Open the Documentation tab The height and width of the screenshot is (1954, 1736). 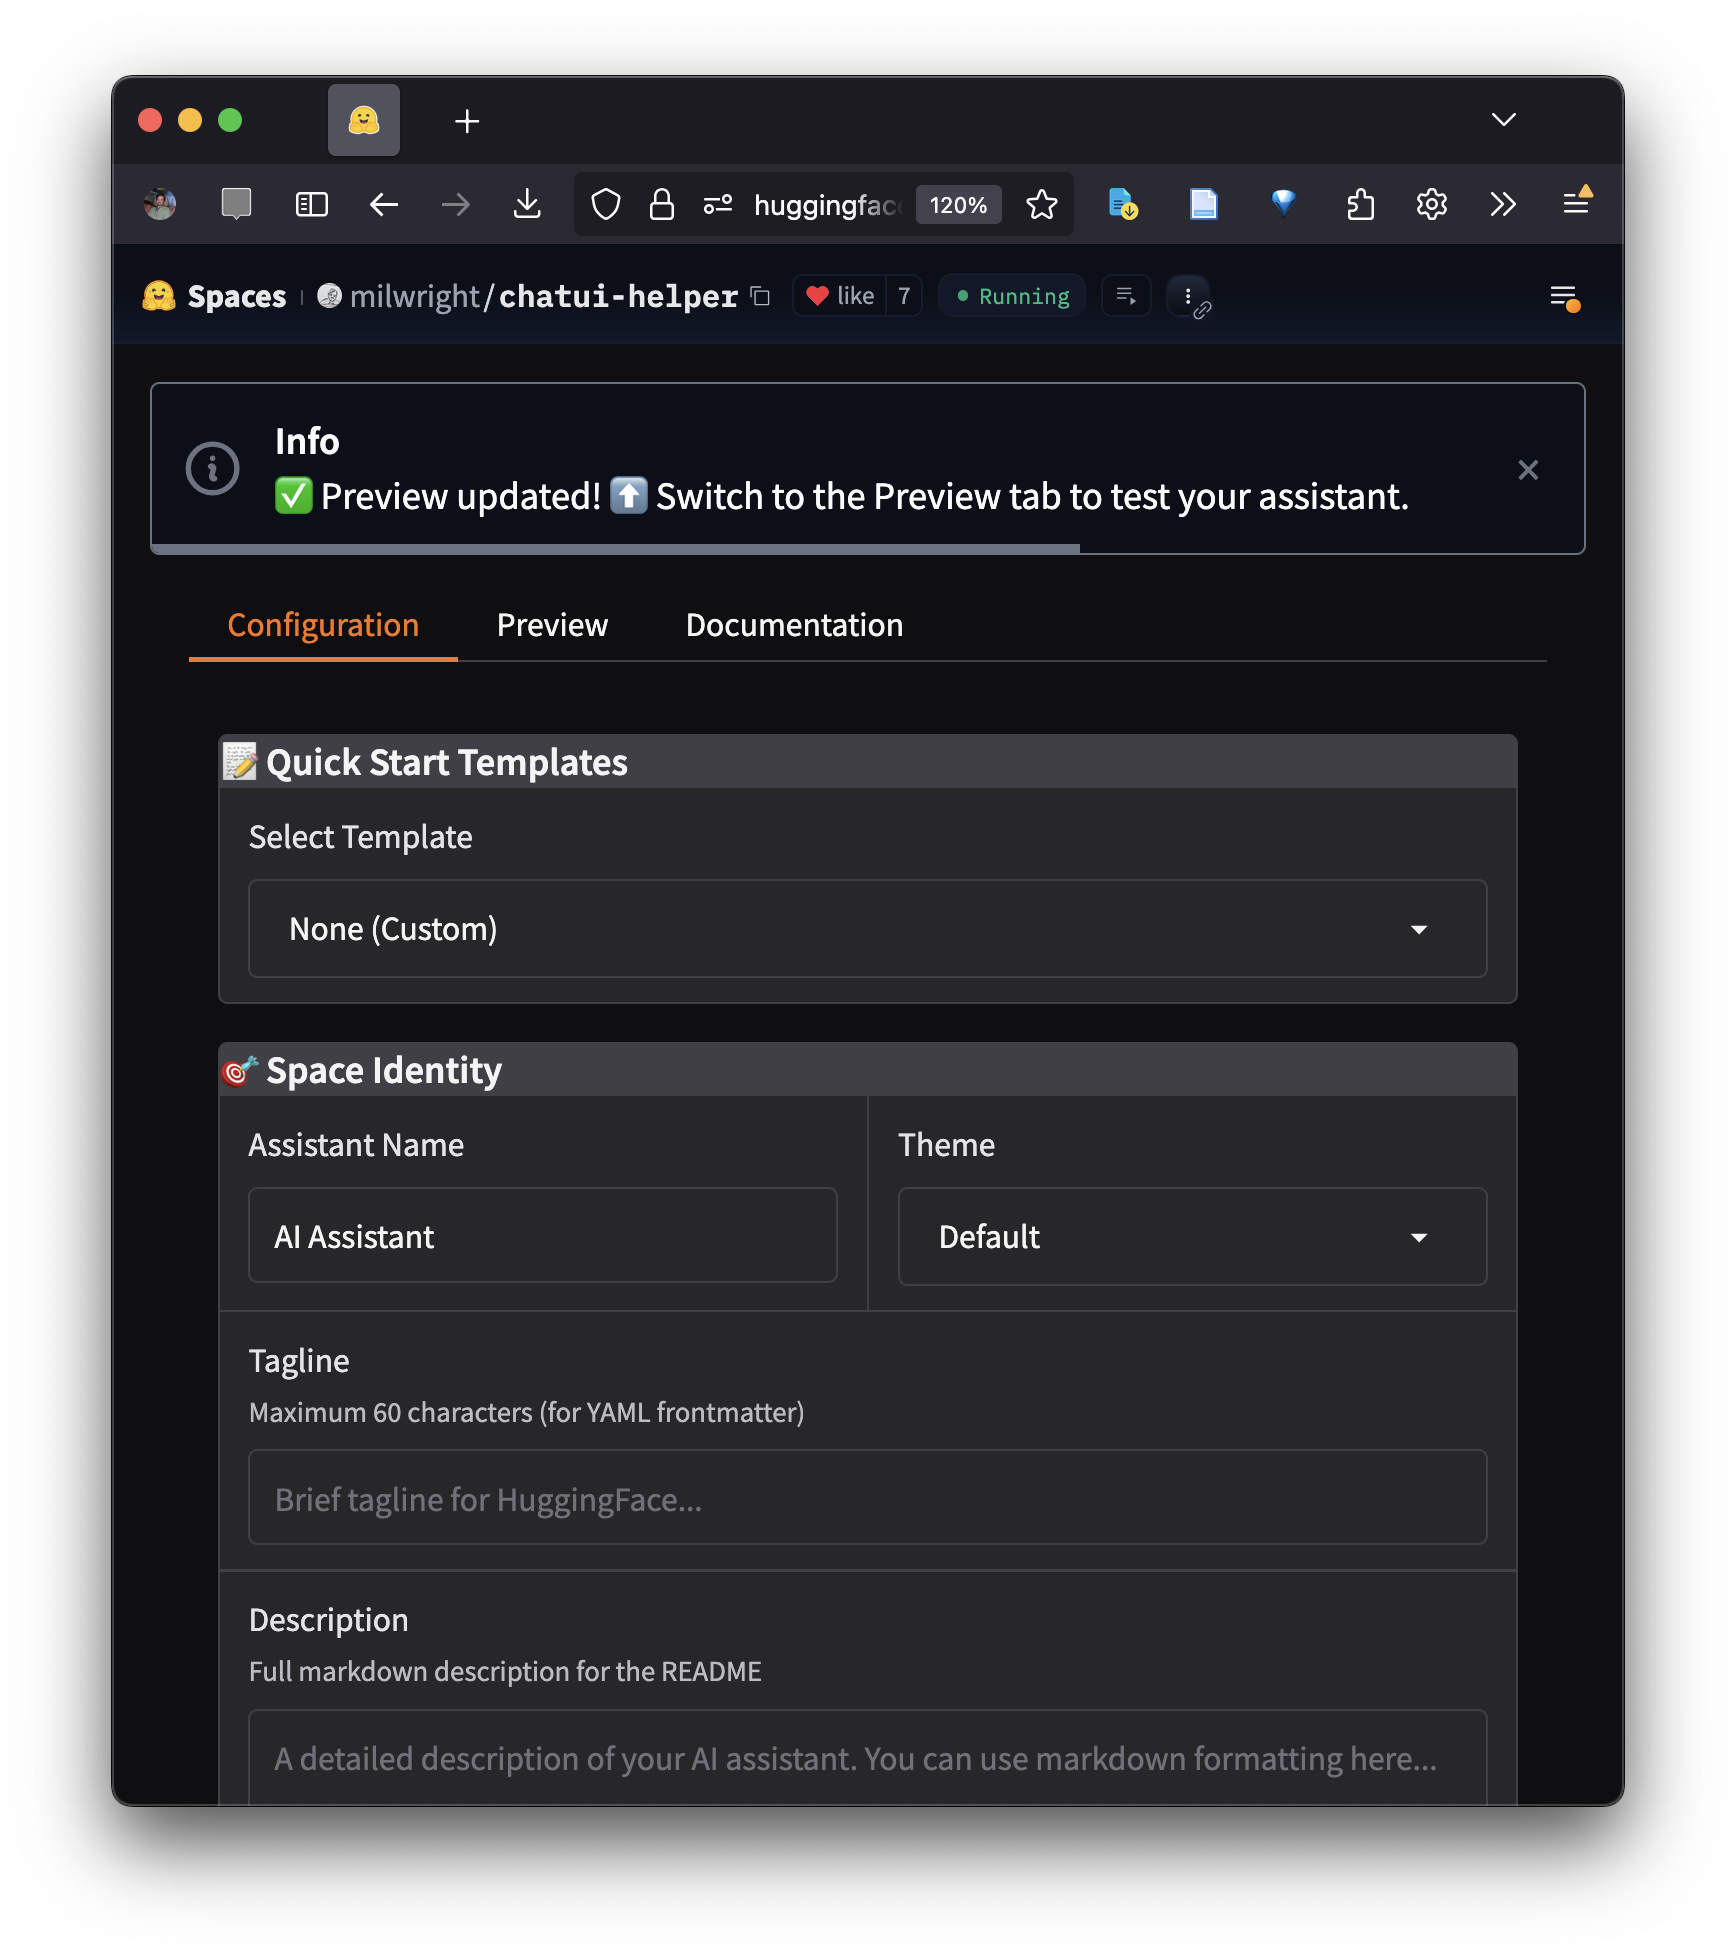point(794,625)
